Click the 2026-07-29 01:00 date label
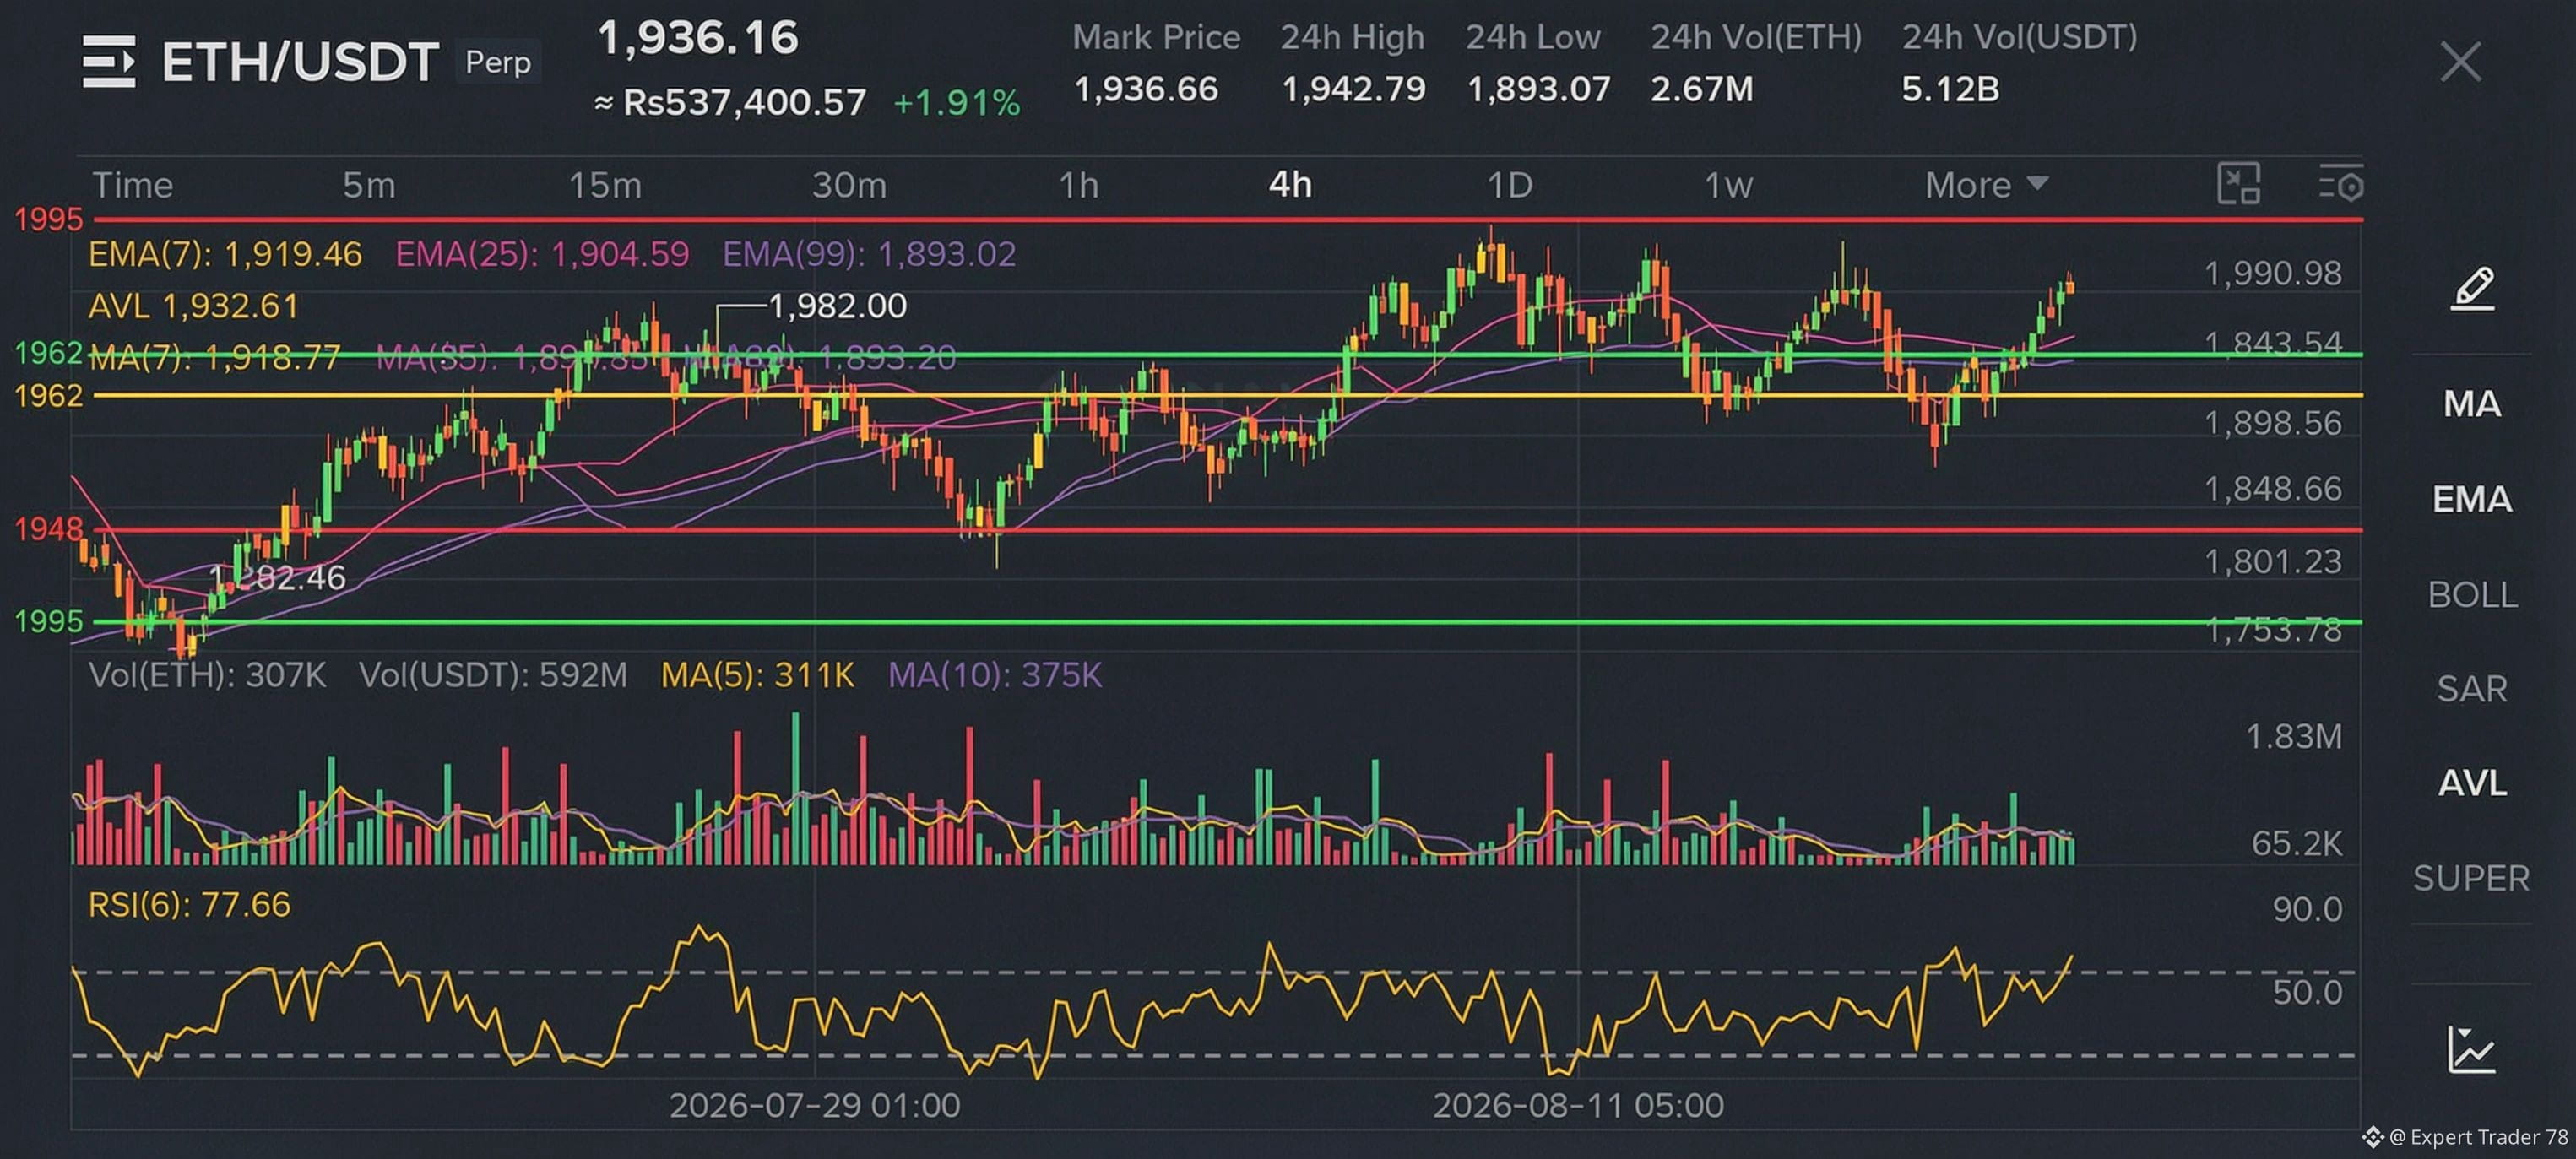2576x1159 pixels. click(x=815, y=1106)
